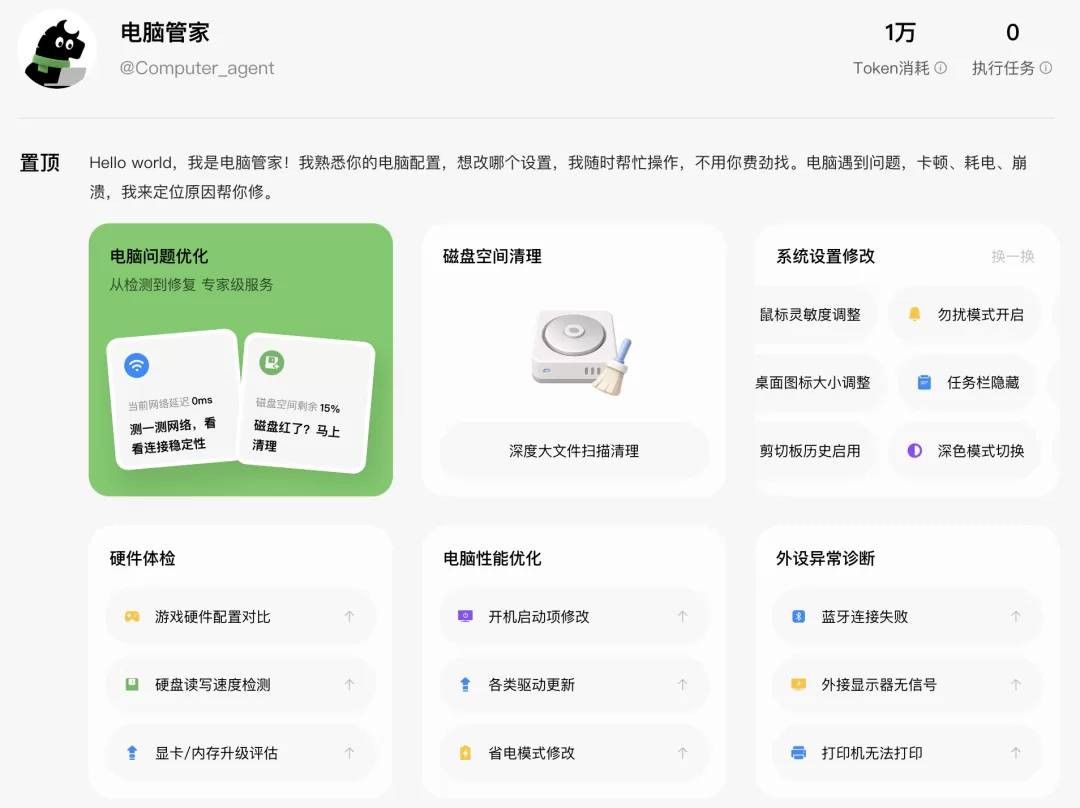Click the arrow on 省电模式修改 row
1080x808 pixels.
click(x=683, y=753)
